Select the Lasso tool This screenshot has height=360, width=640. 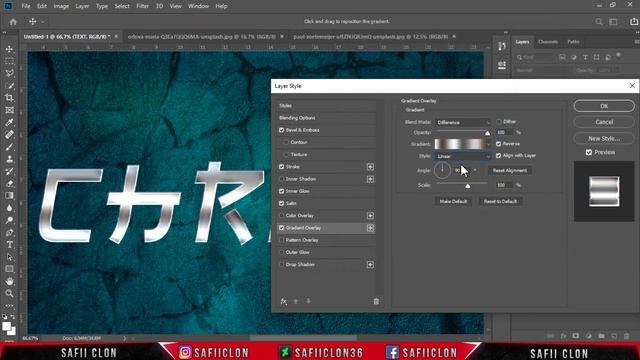click(x=9, y=73)
